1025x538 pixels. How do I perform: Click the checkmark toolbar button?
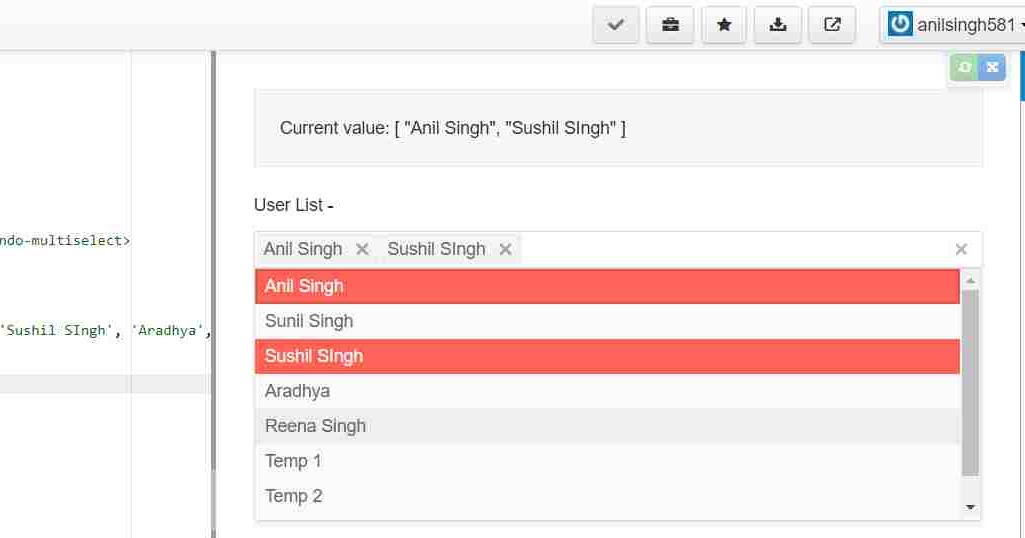point(615,25)
